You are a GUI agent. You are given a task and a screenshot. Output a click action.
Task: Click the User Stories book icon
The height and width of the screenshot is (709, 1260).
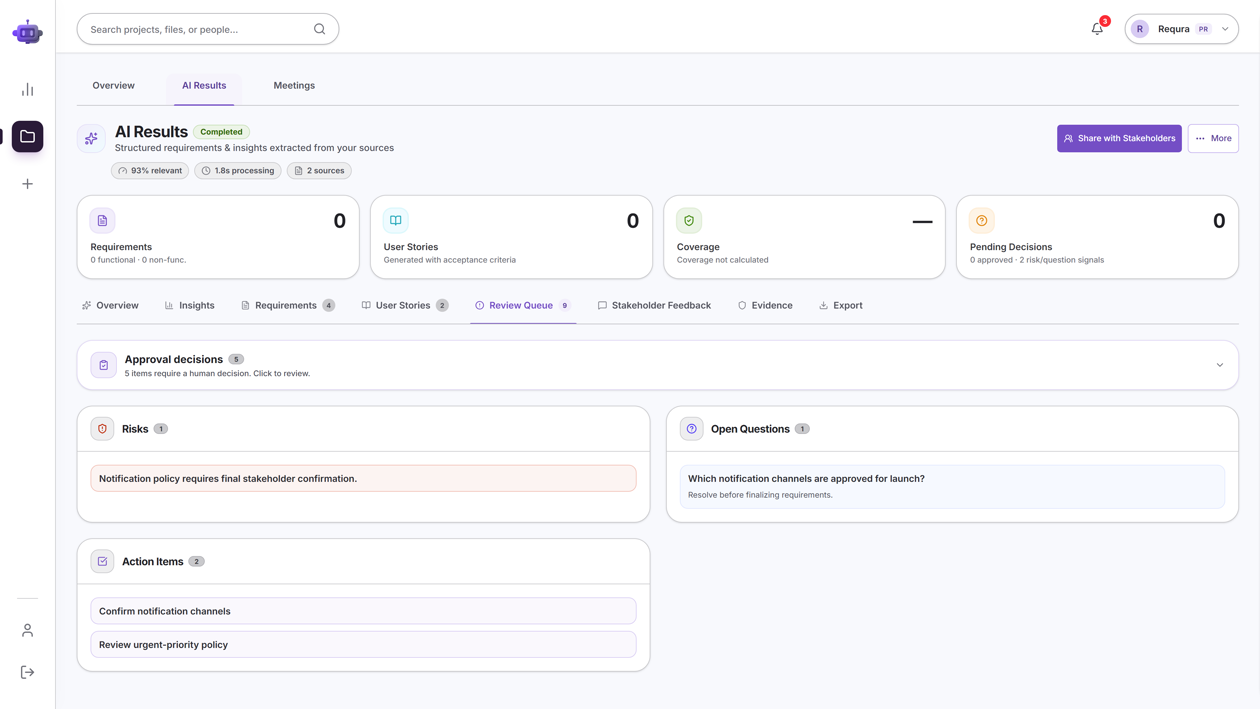pos(396,220)
